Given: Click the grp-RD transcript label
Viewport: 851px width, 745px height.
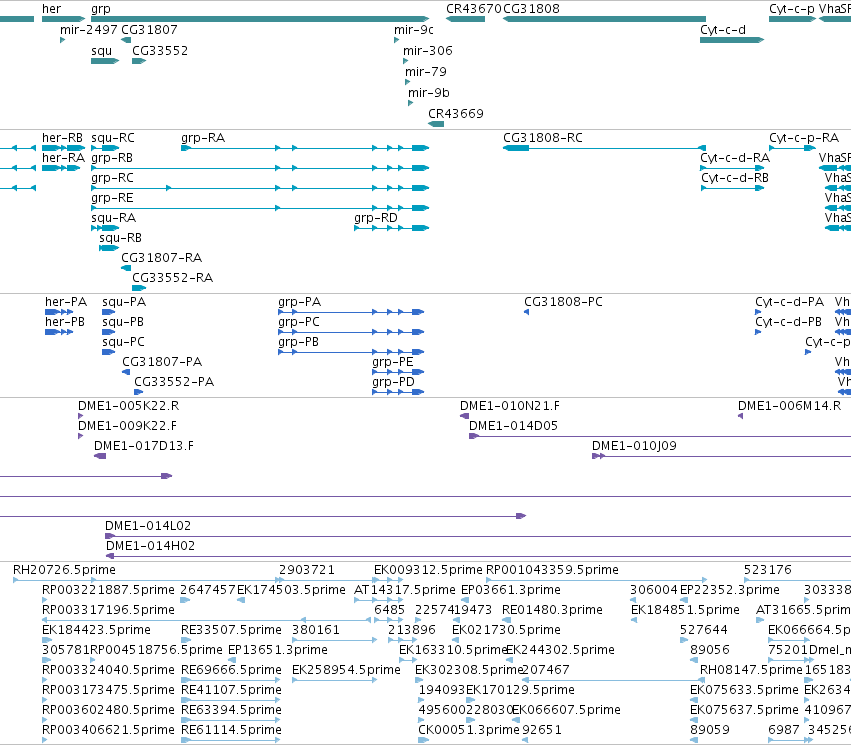Looking at the screenshot, I should [x=376, y=218].
